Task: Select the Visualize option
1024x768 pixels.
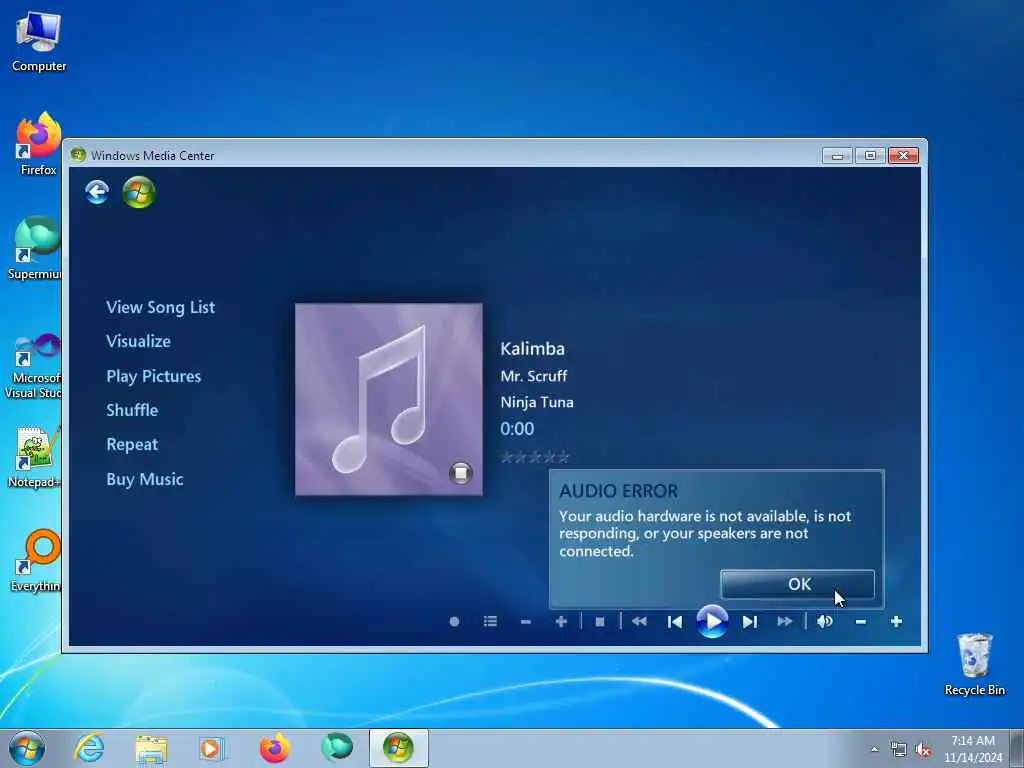Action: (138, 342)
